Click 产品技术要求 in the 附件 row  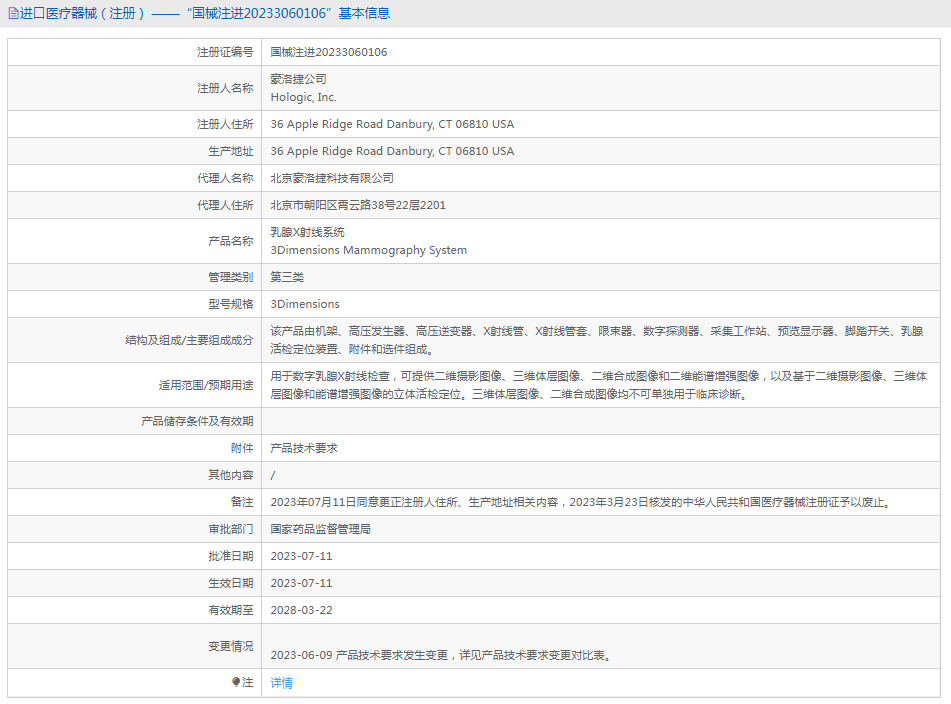pyautogui.click(x=304, y=448)
